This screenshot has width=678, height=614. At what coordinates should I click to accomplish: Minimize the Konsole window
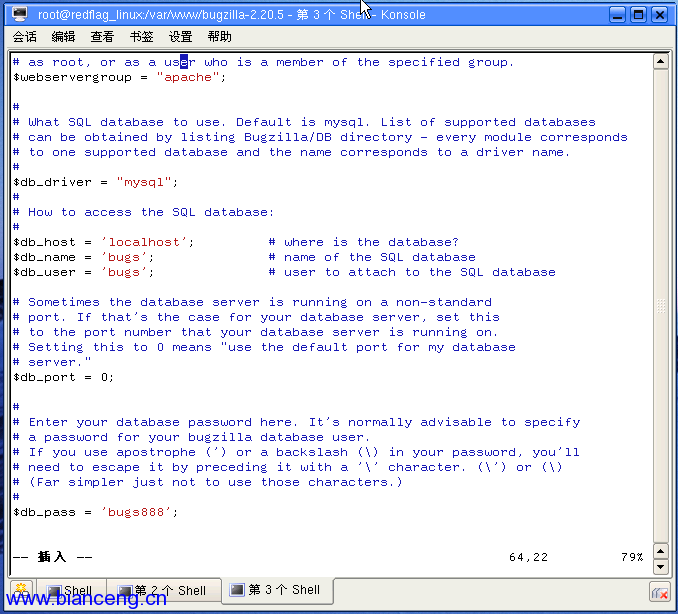tap(617, 15)
